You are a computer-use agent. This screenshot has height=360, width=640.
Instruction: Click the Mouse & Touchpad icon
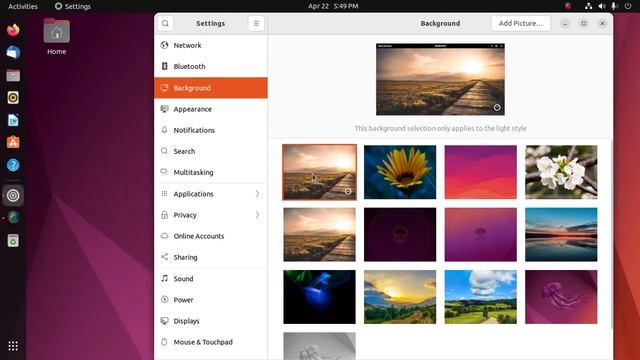pos(164,342)
